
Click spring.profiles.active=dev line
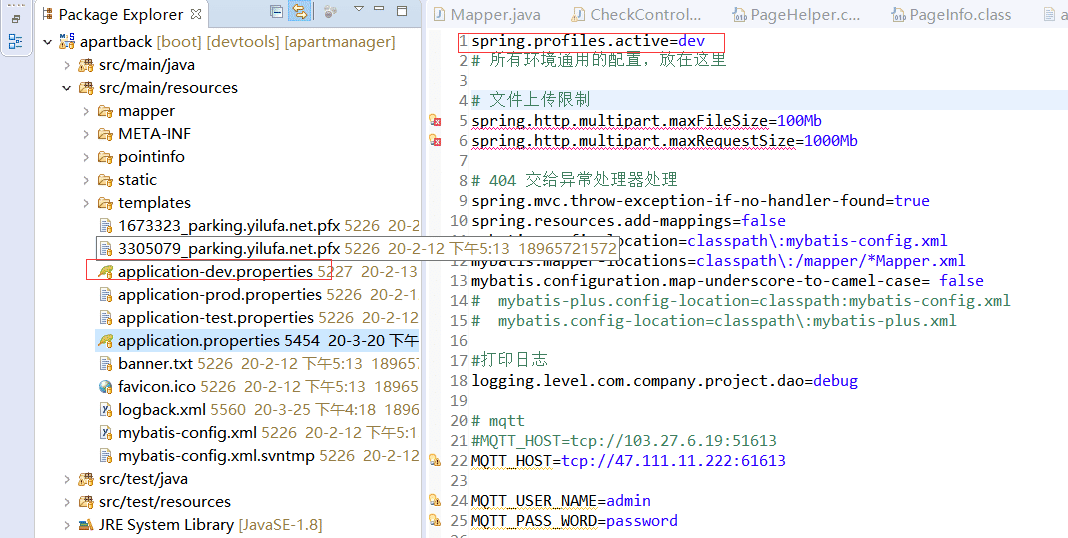[x=588, y=41]
